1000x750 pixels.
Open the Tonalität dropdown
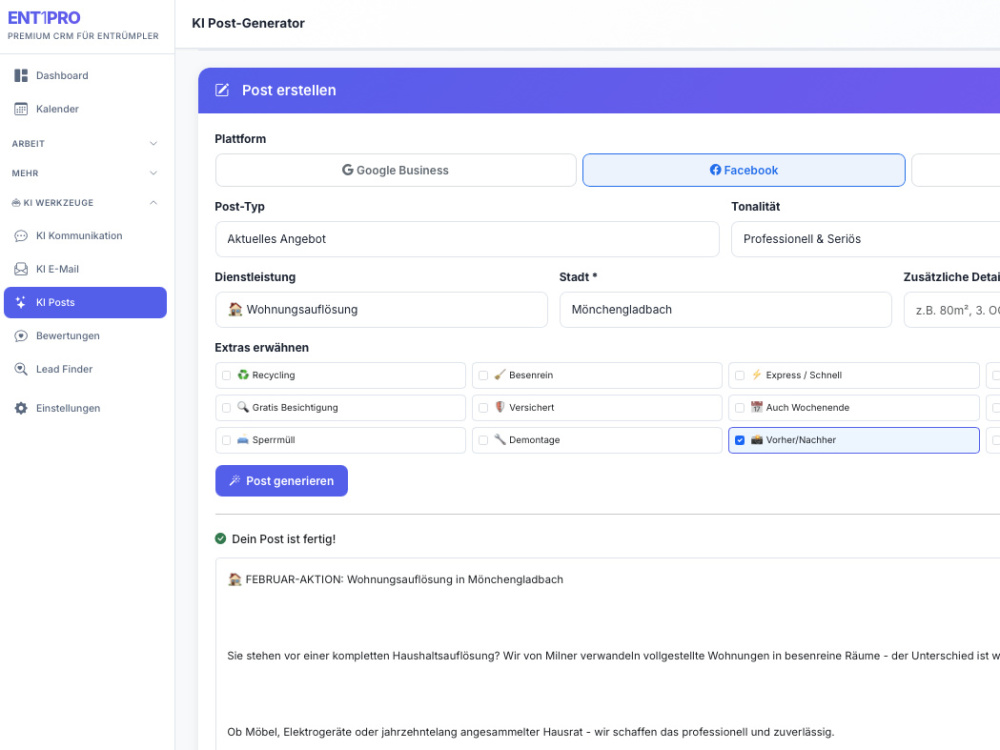pyautogui.click(x=865, y=239)
